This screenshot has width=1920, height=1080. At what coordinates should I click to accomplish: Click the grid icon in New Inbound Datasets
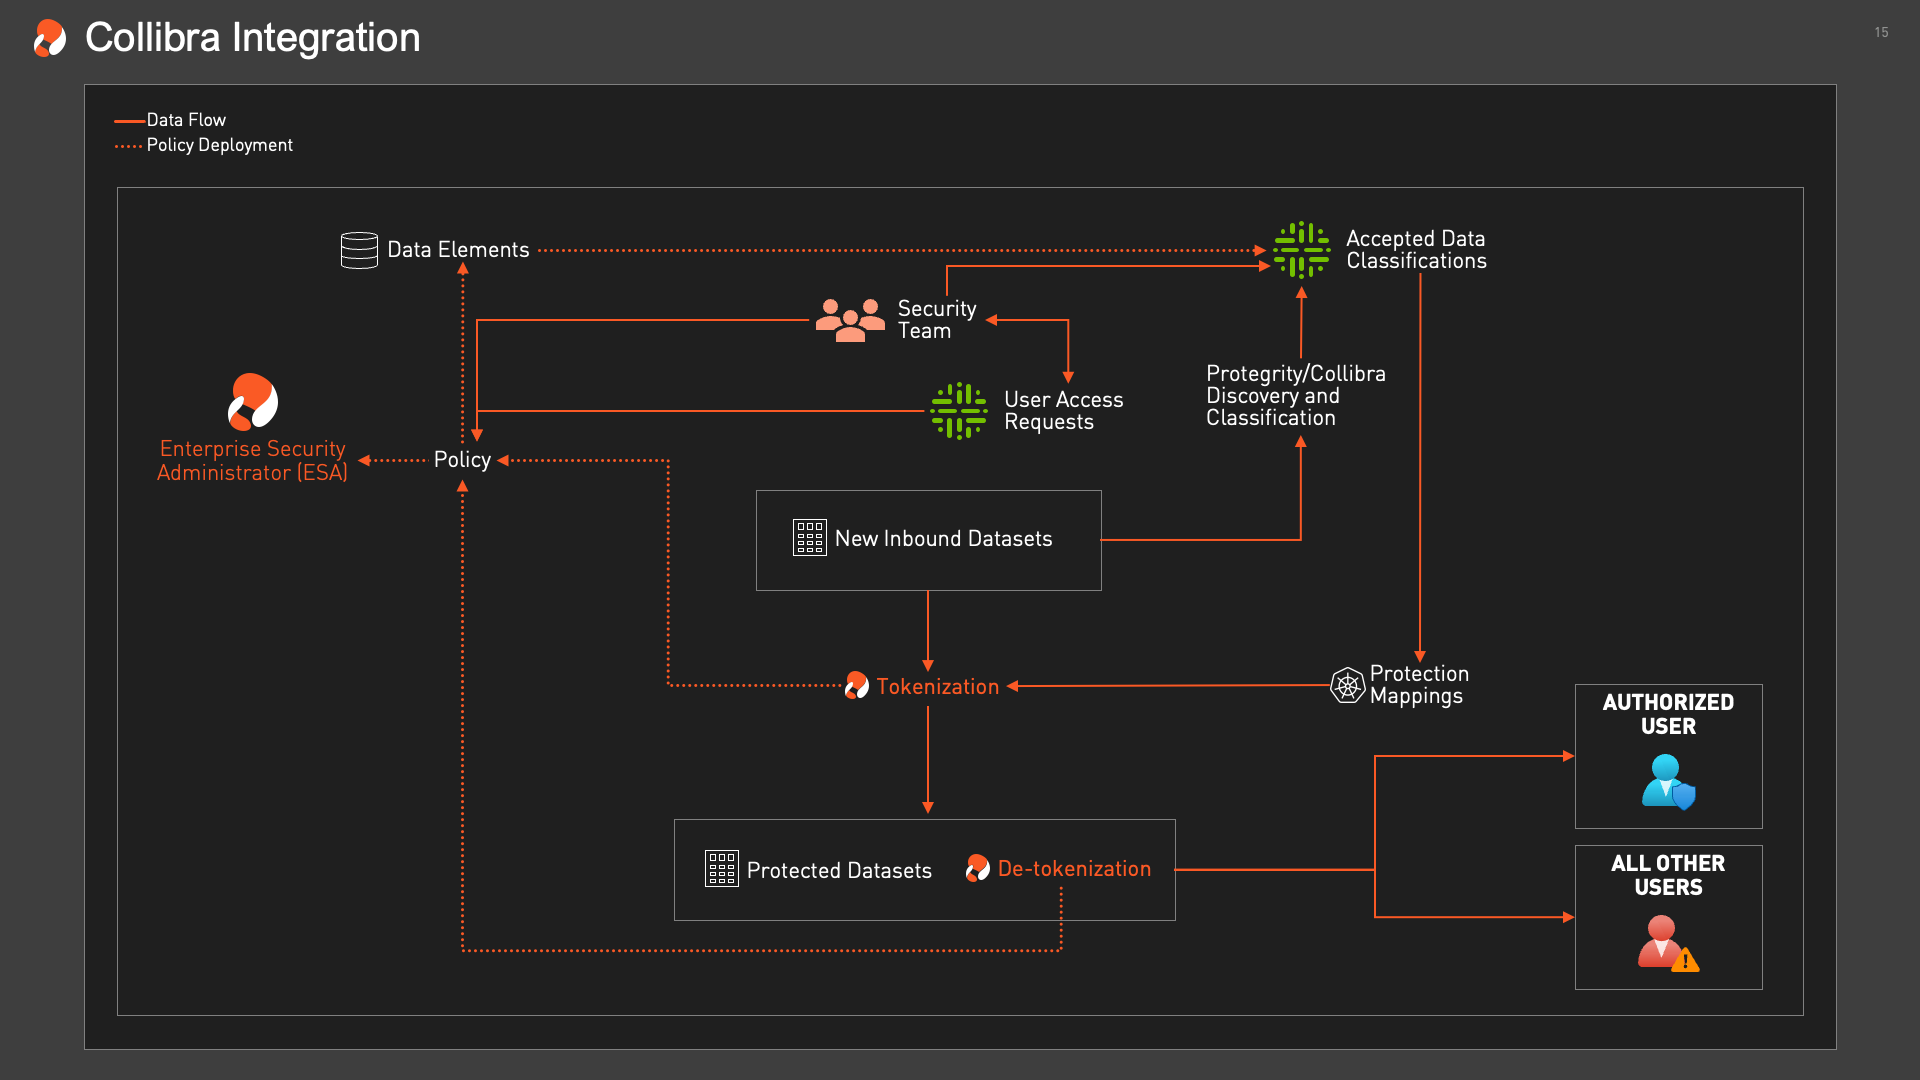tap(809, 538)
